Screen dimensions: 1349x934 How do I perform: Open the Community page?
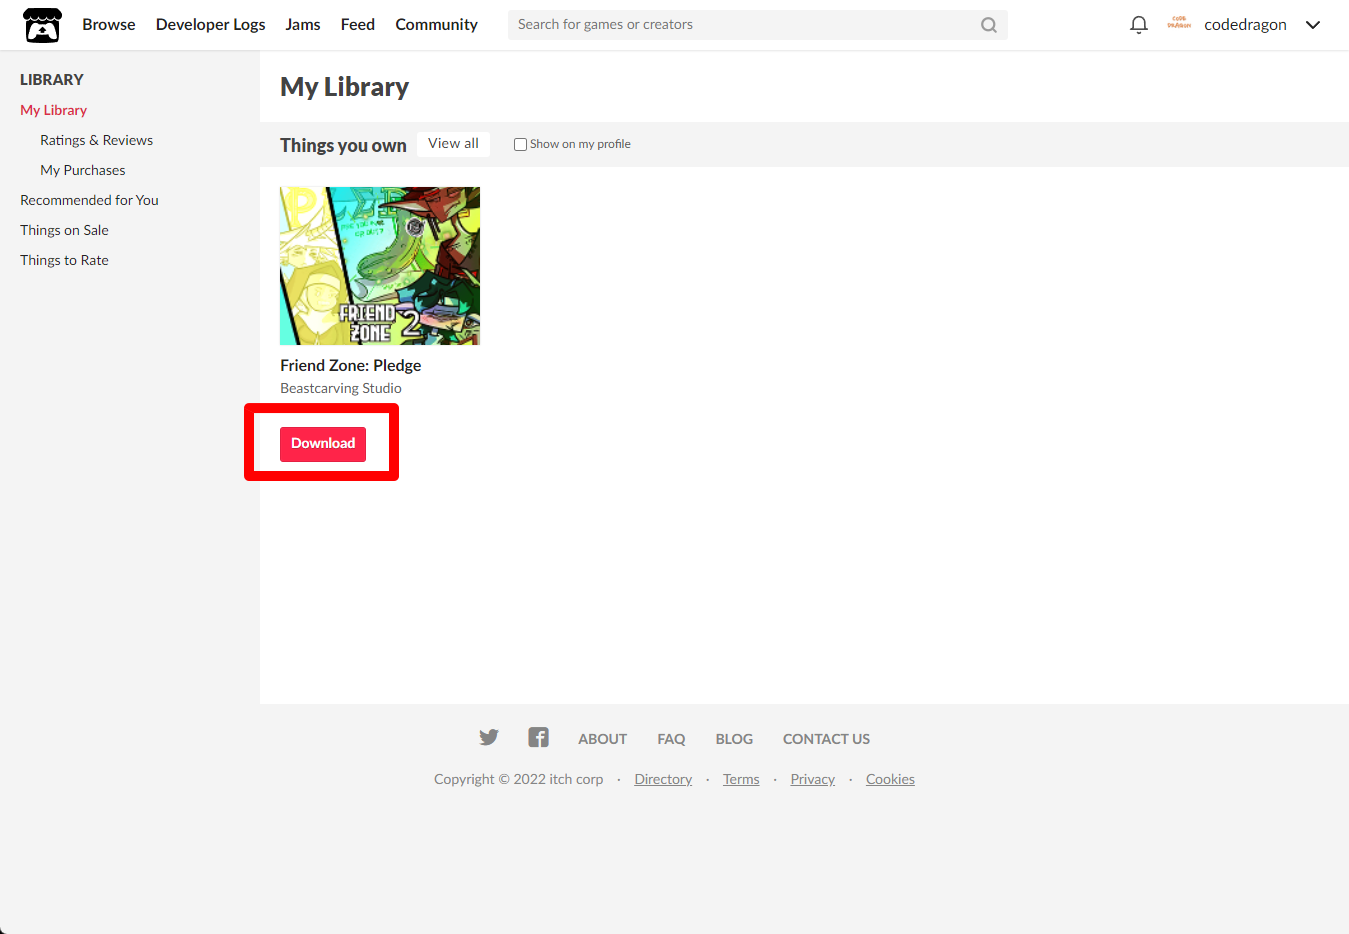click(x=436, y=24)
